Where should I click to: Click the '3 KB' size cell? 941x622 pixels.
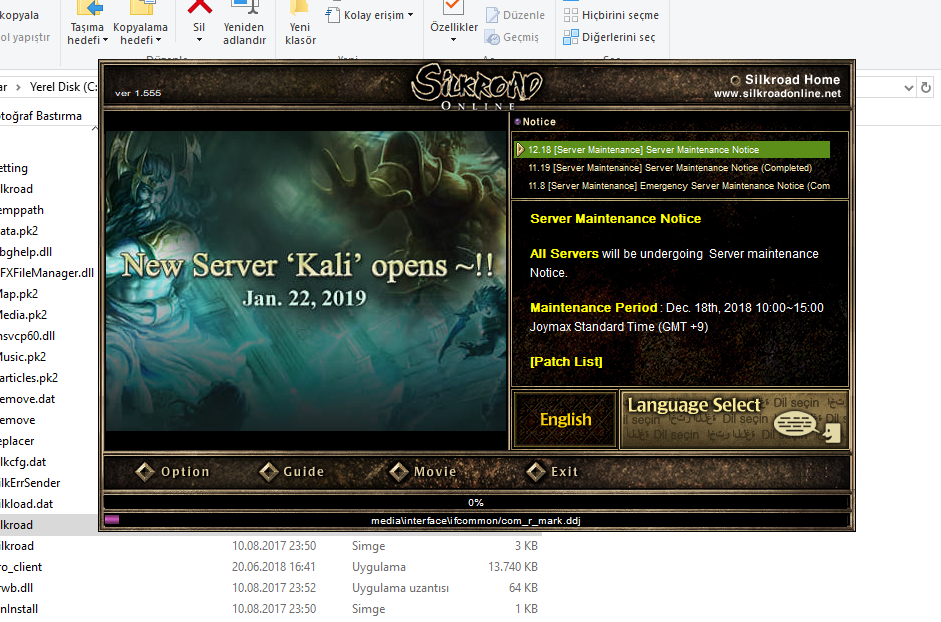click(x=526, y=546)
